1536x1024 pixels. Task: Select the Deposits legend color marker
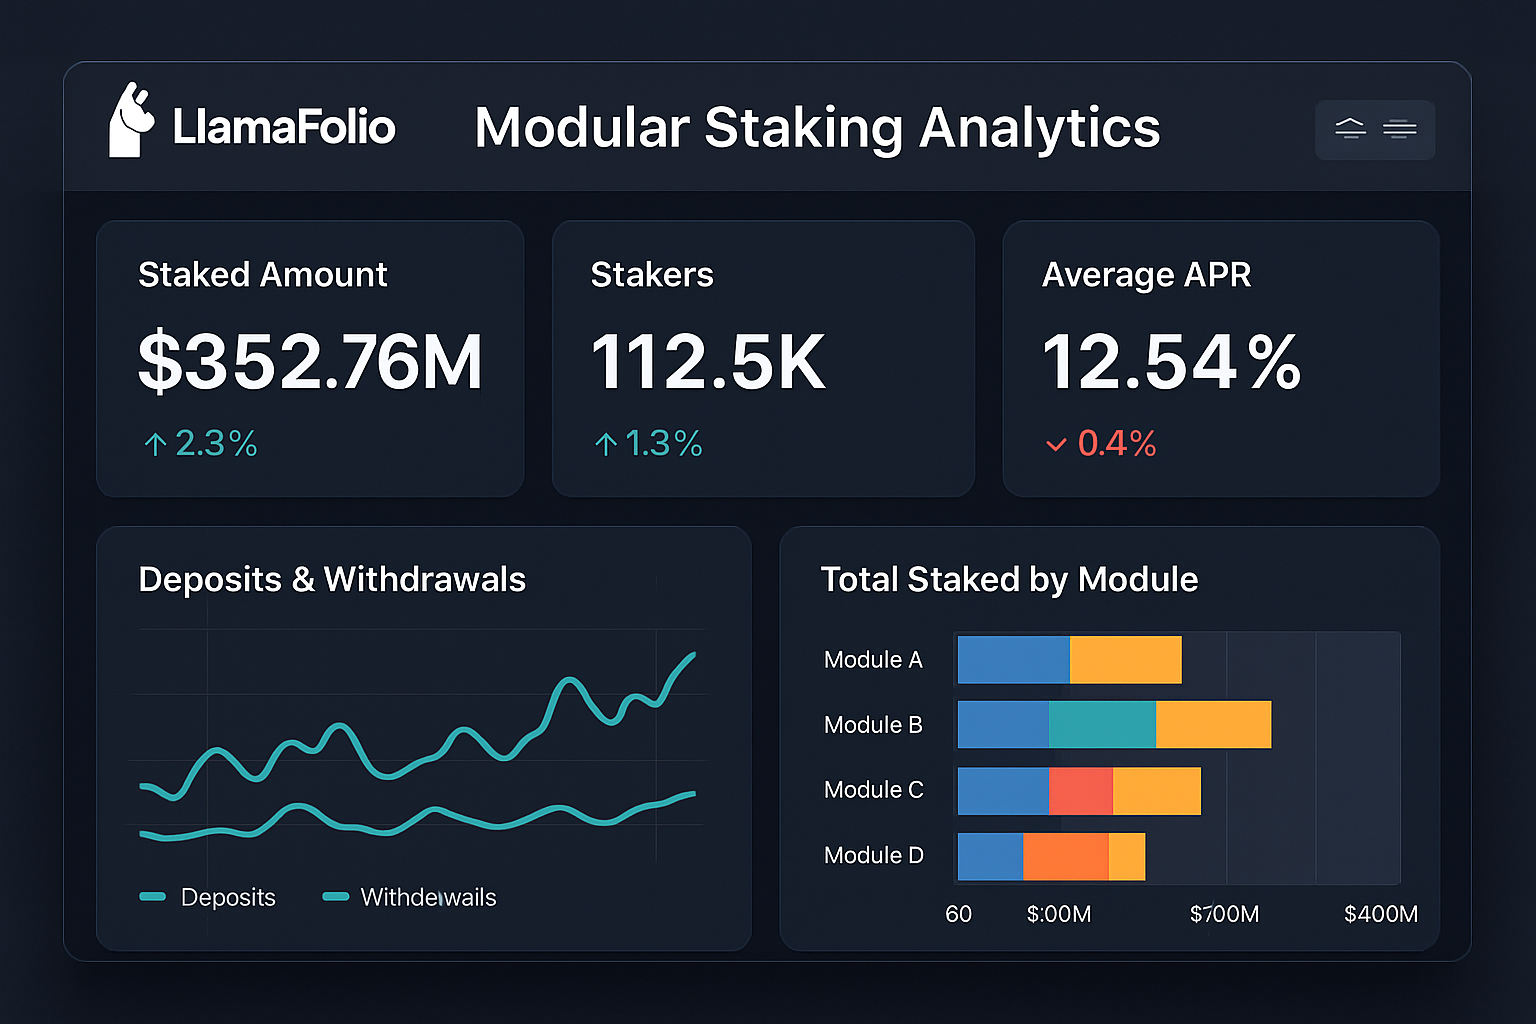pyautogui.click(x=153, y=897)
